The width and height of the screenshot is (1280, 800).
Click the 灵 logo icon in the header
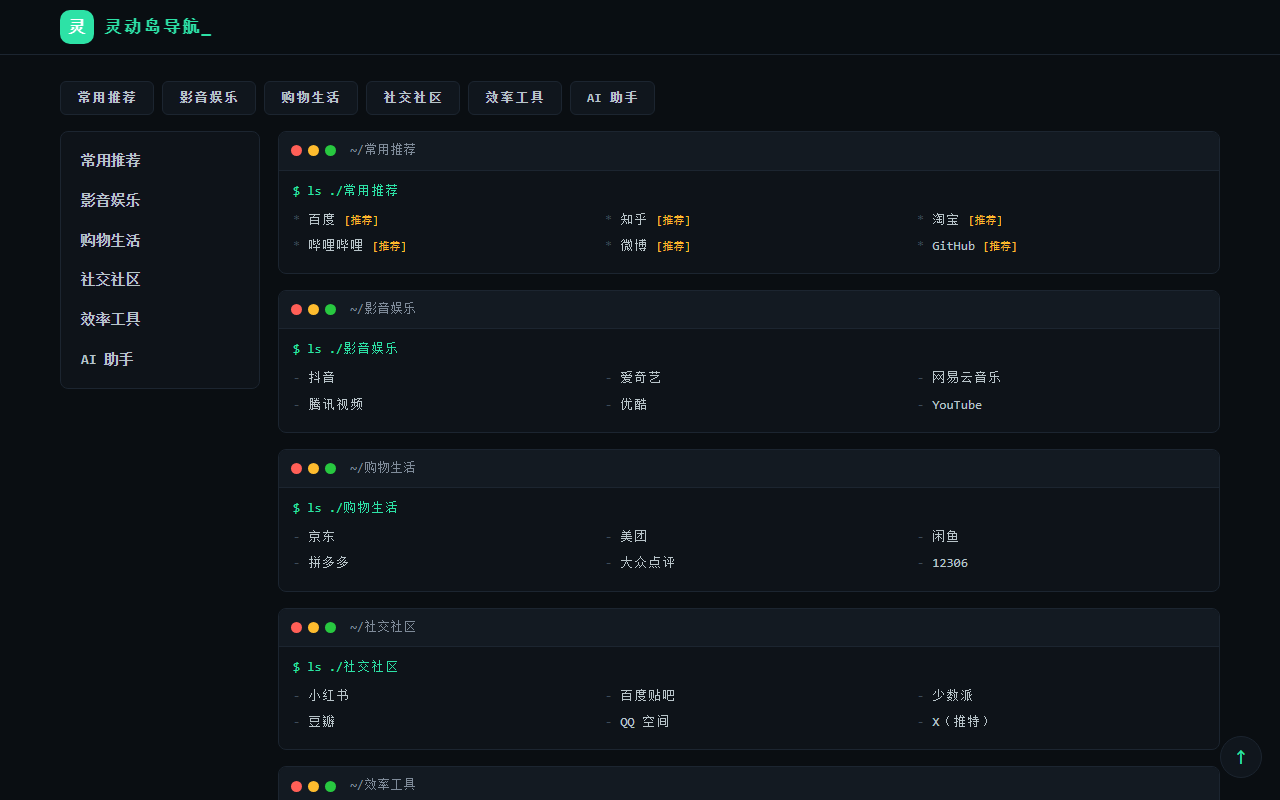(77, 27)
